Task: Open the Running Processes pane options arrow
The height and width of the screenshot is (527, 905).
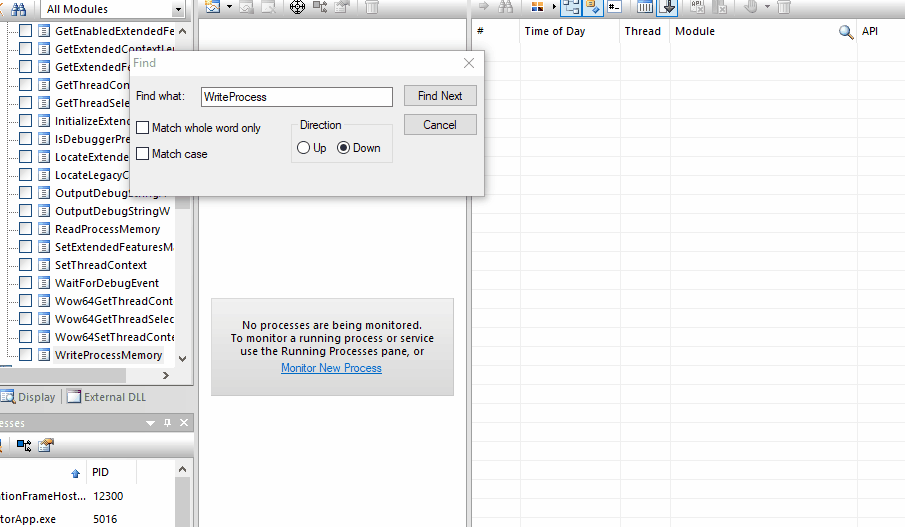Action: (151, 423)
